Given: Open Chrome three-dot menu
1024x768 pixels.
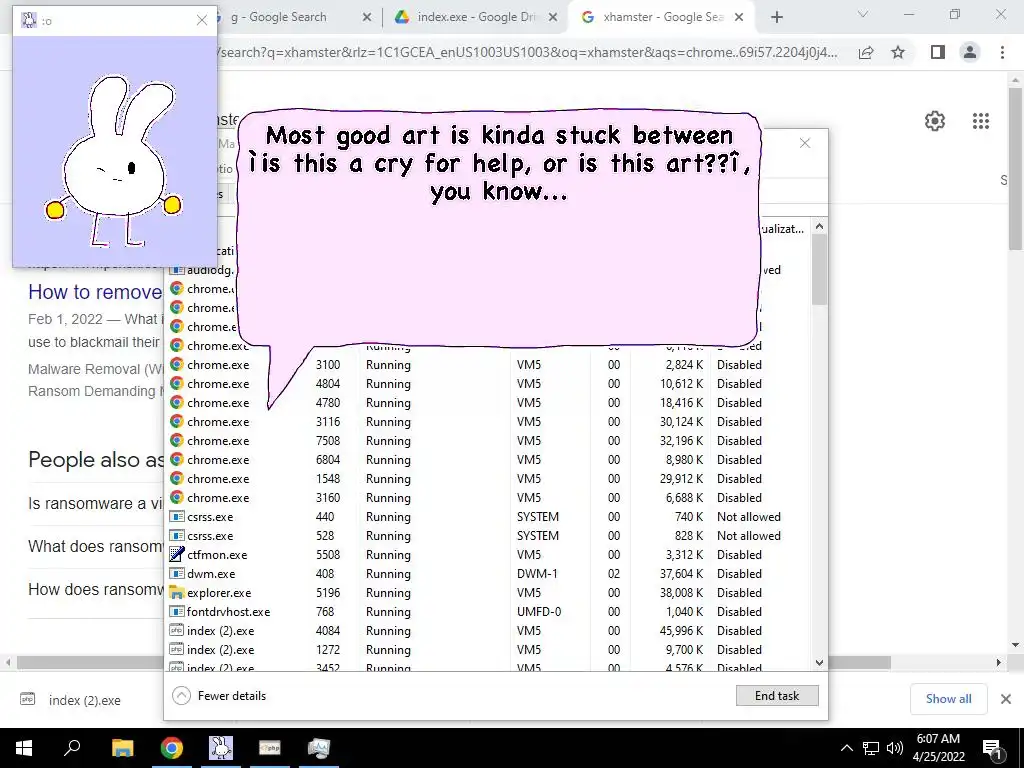Looking at the screenshot, I should coord(1002,52).
